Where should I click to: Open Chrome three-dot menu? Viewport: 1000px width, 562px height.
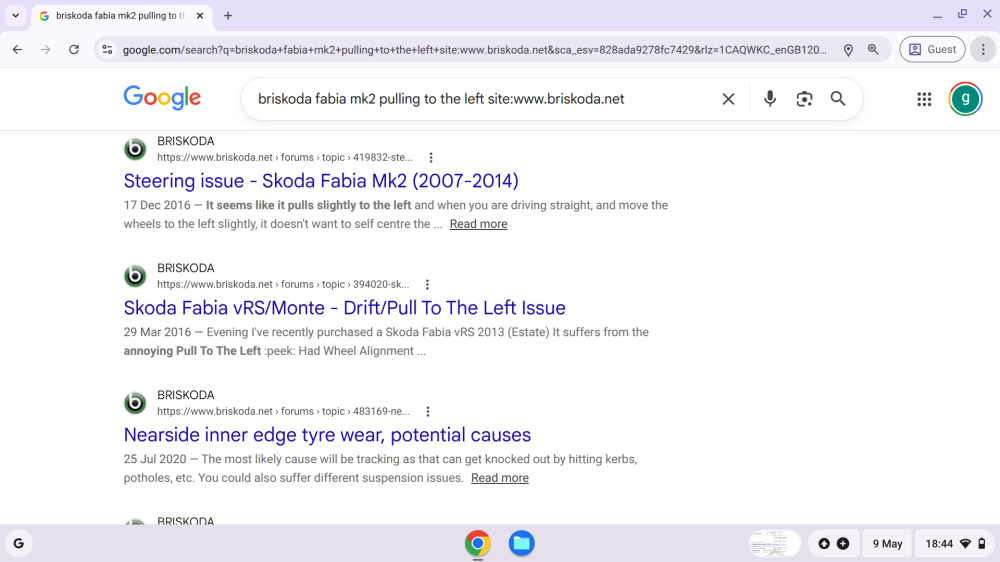click(983, 49)
